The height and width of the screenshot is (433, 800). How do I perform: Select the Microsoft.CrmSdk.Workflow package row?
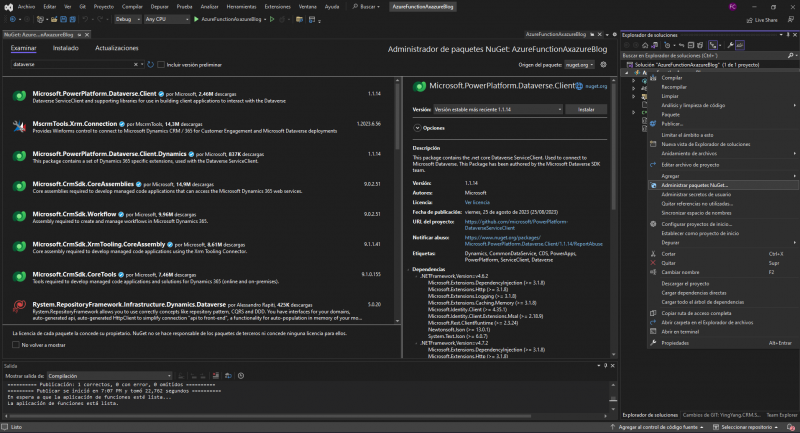[198, 217]
